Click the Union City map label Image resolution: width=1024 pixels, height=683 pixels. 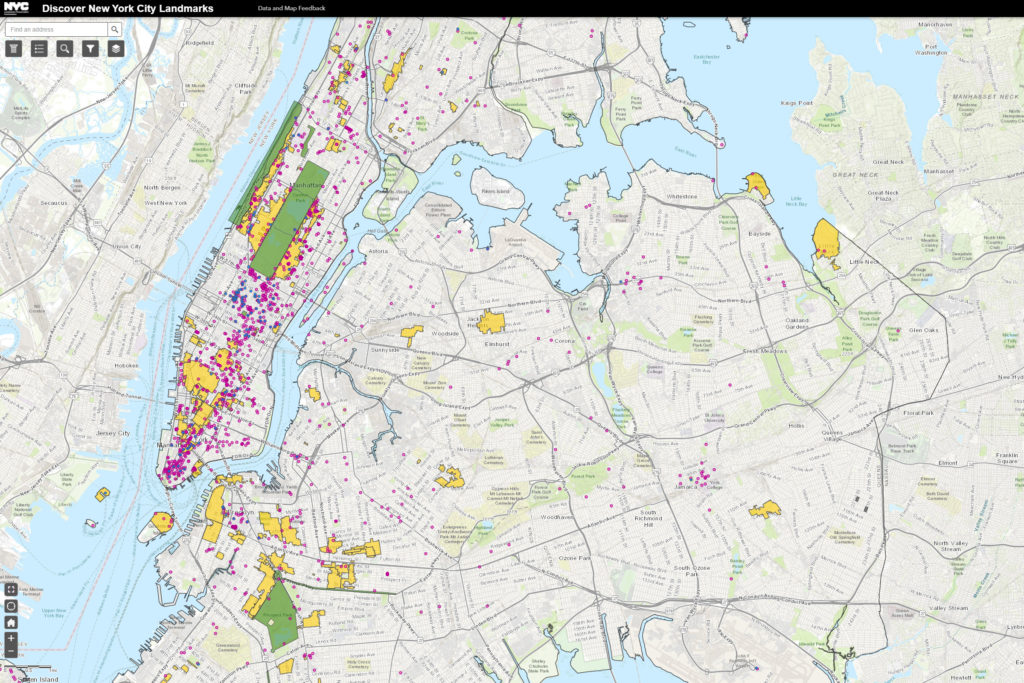127,247
